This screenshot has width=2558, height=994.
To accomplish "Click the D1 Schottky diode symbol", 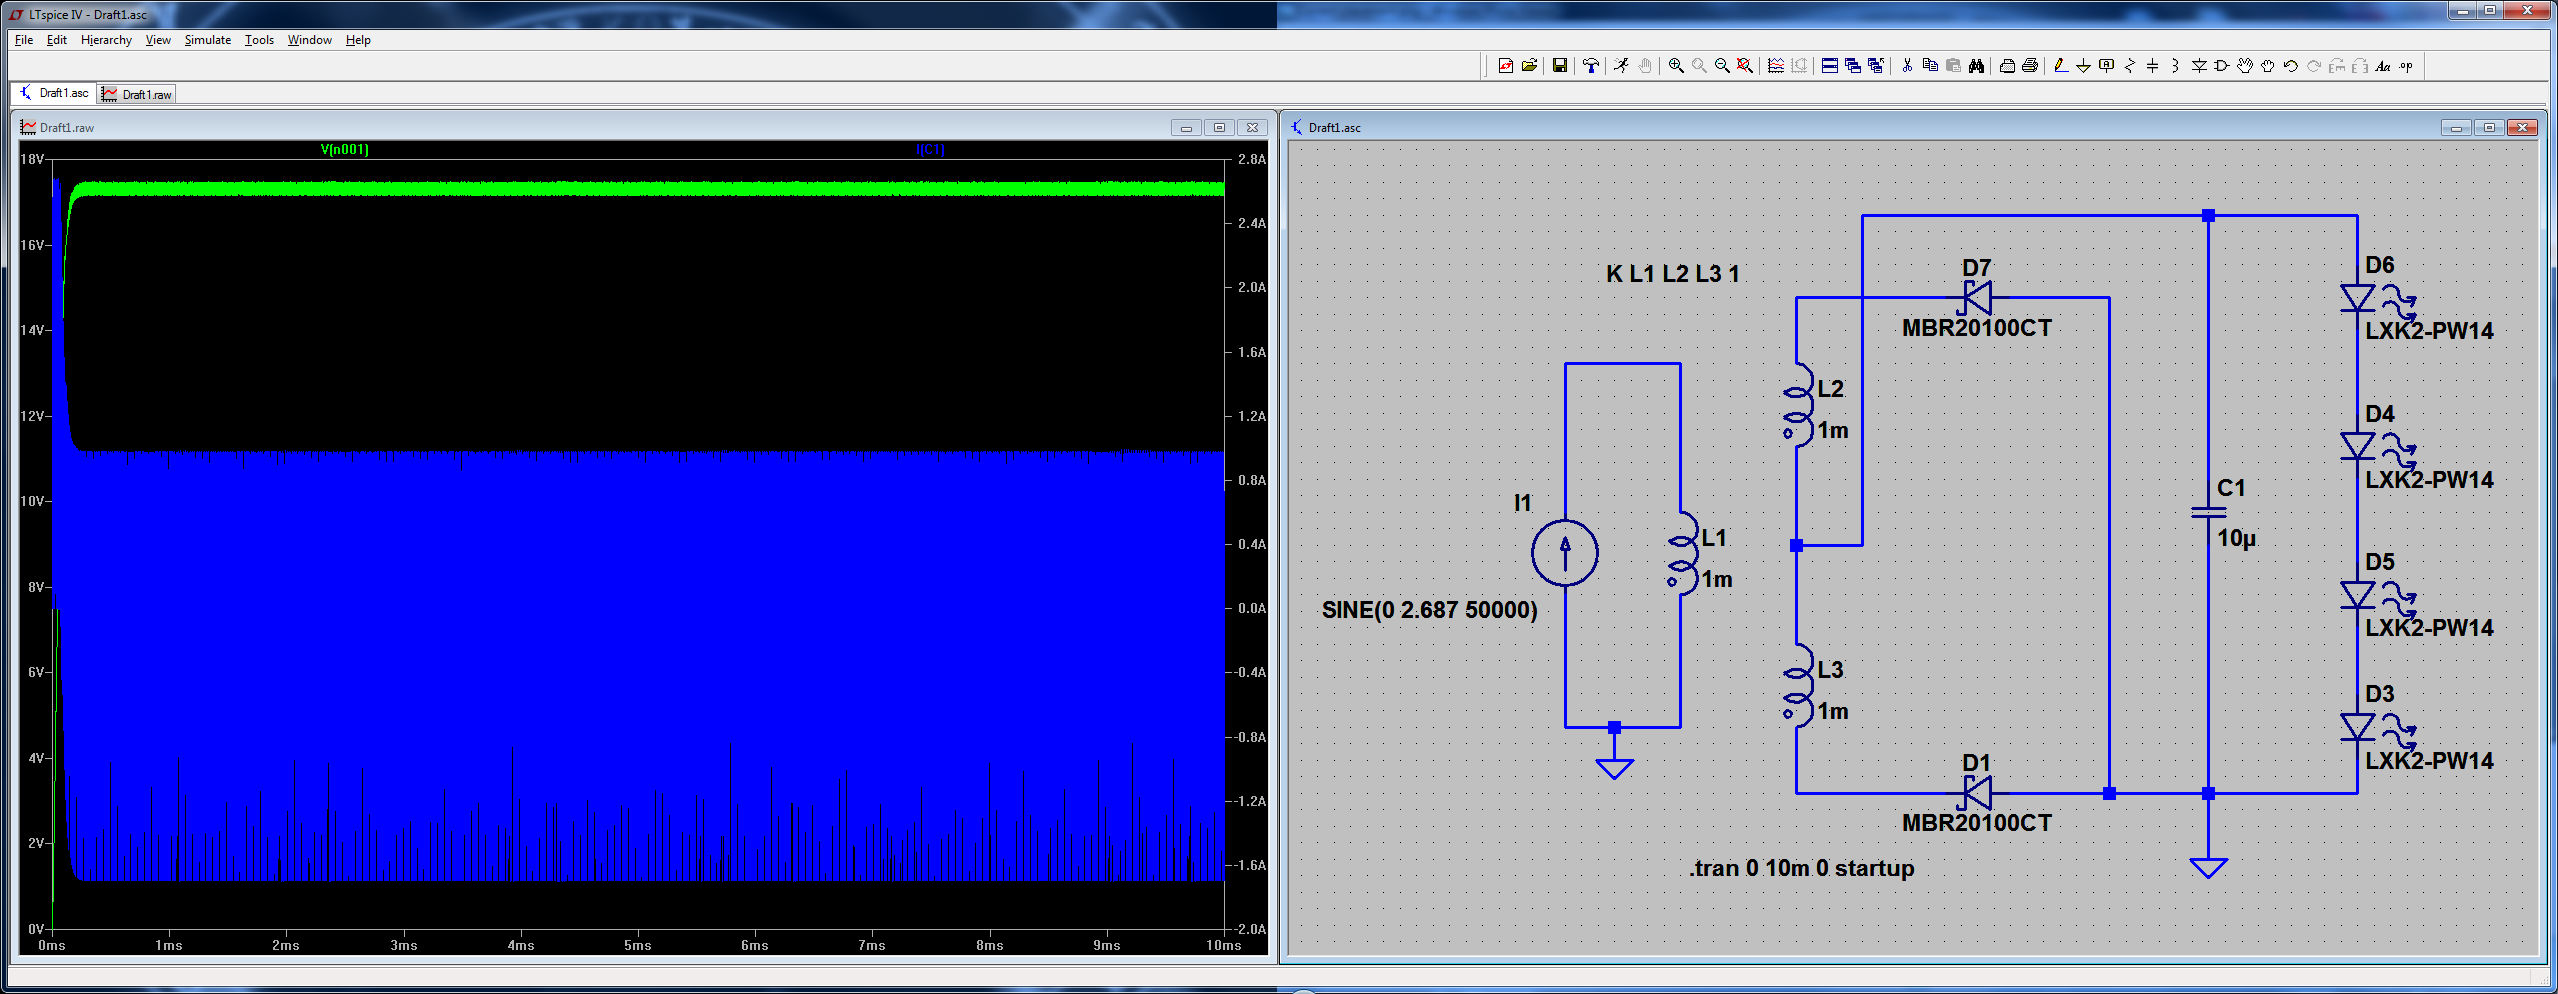I will click(1976, 793).
